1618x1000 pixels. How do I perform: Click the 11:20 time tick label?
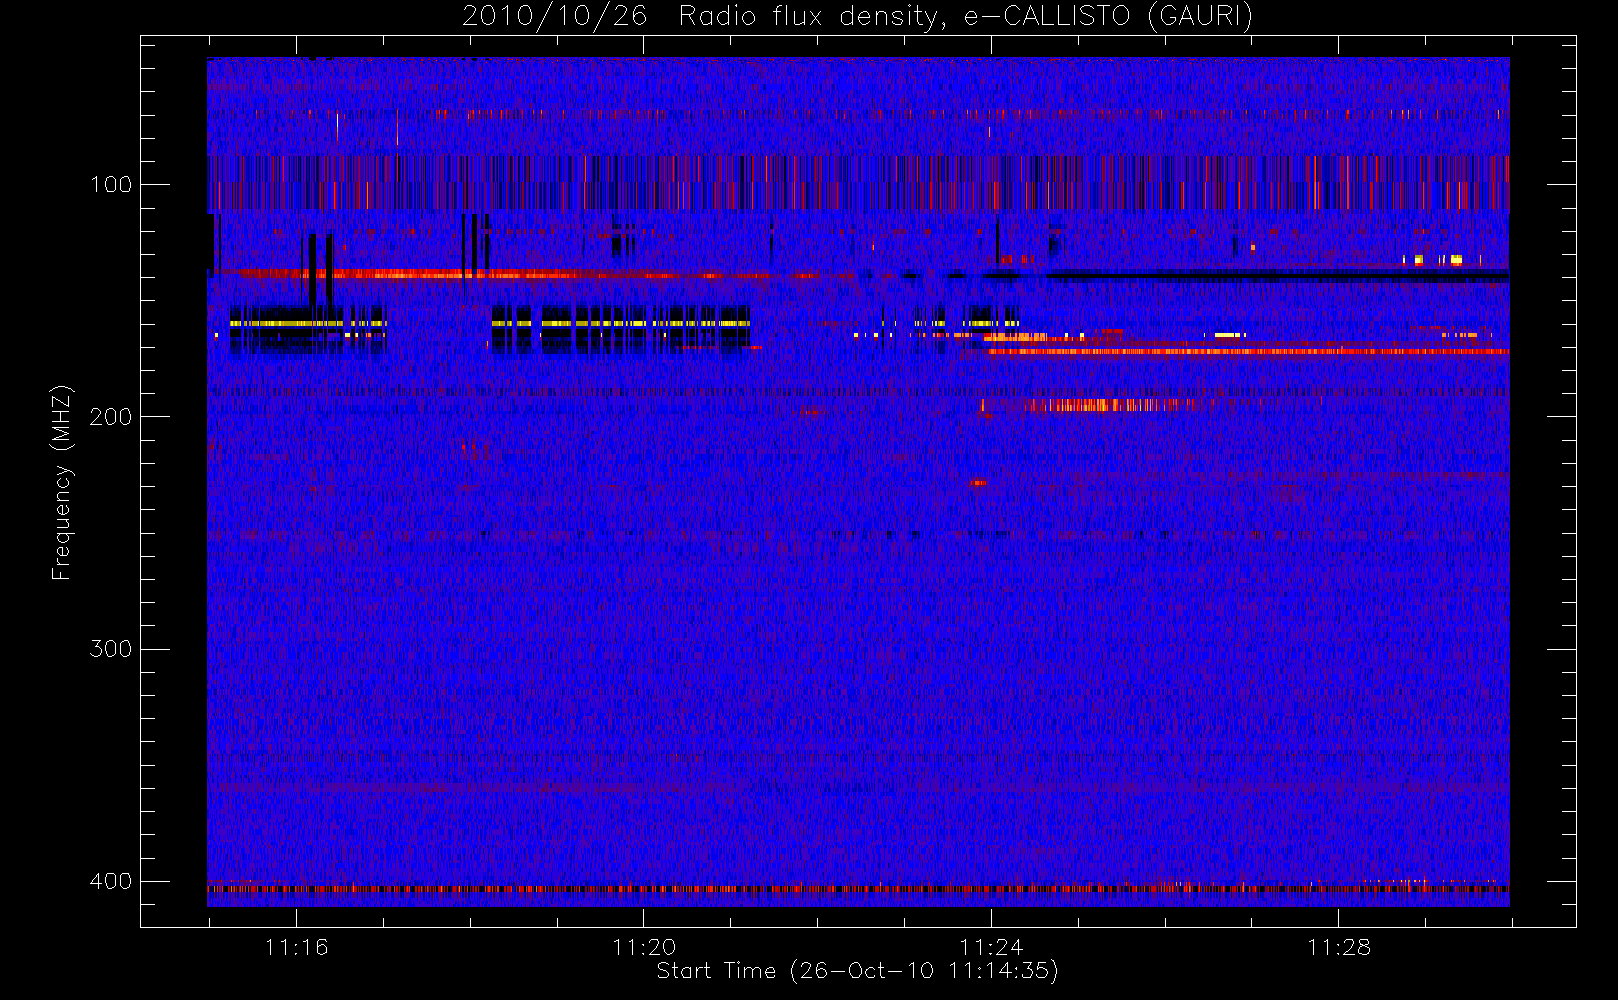644,947
